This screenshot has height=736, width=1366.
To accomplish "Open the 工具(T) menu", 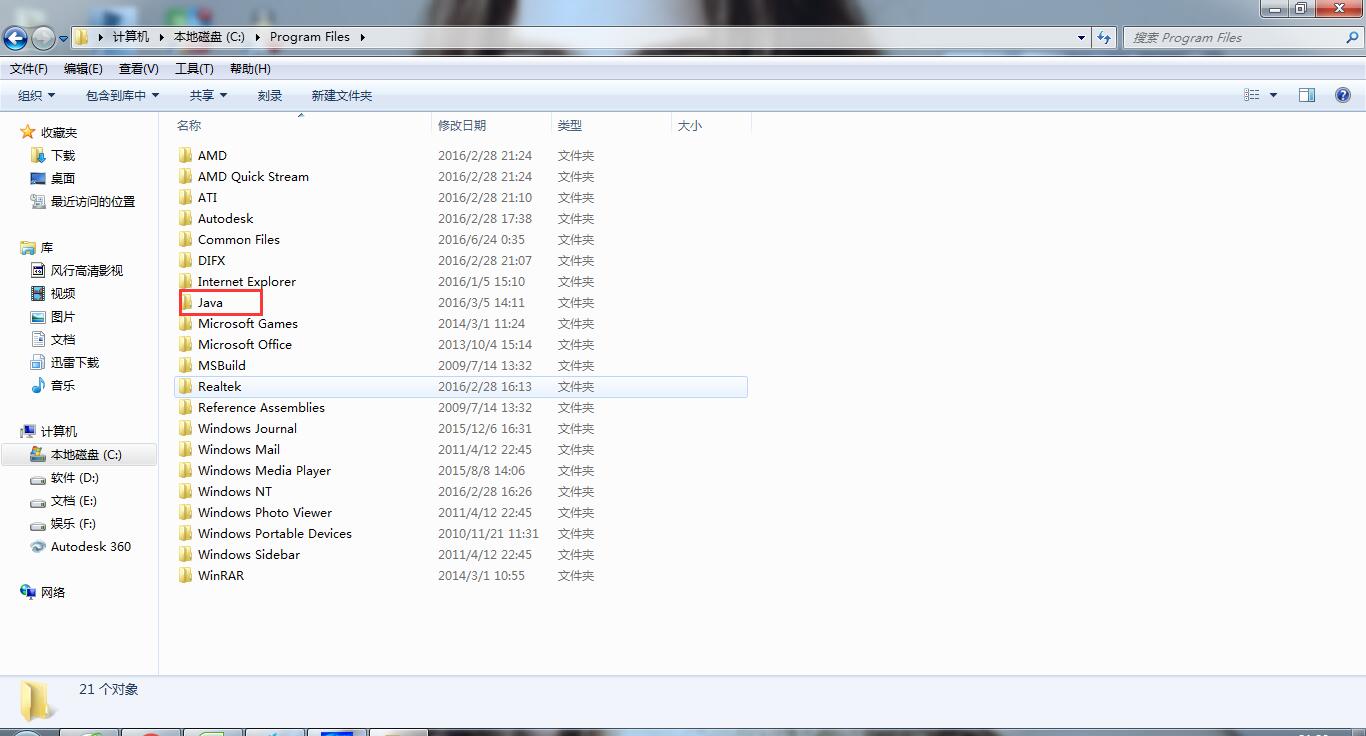I will point(194,68).
